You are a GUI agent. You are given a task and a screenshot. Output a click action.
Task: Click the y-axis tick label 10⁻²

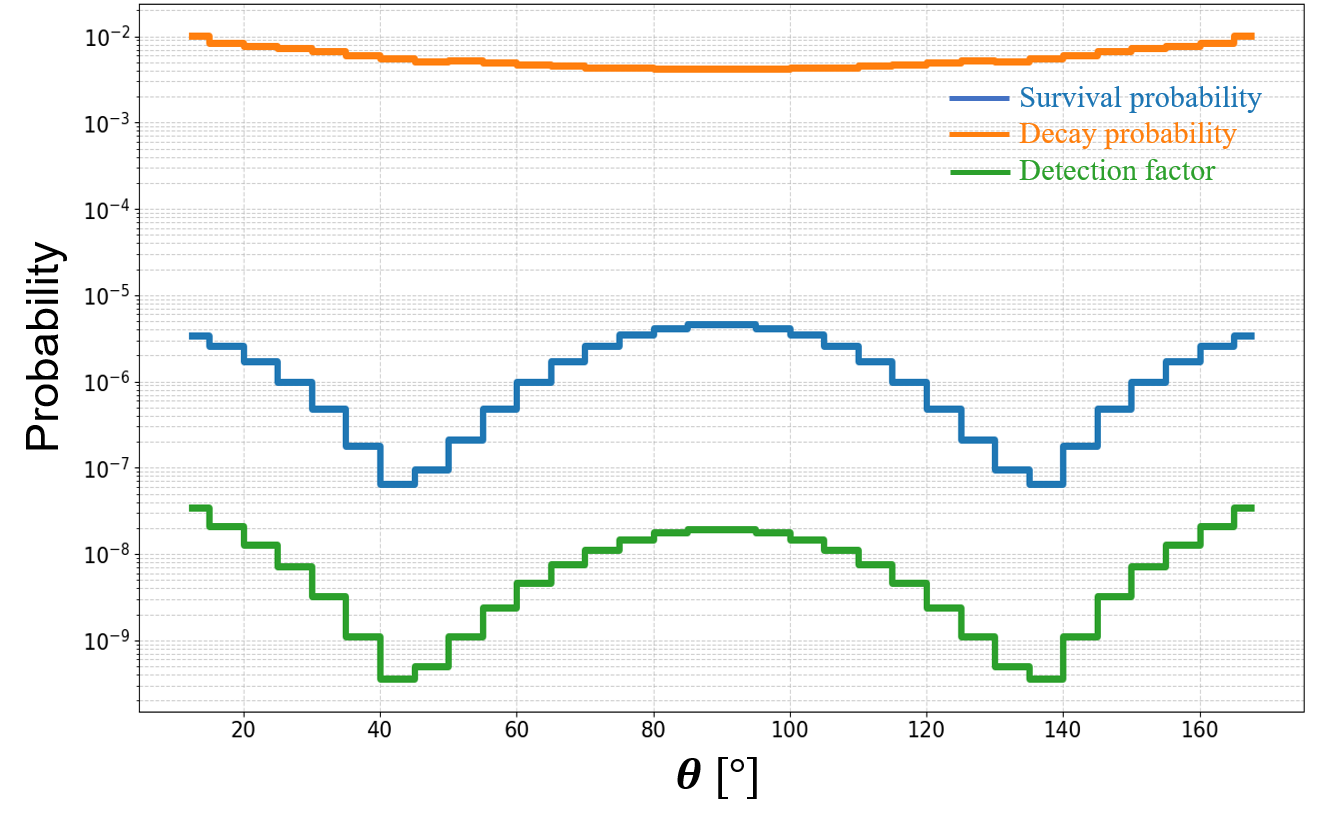(x=105, y=36)
